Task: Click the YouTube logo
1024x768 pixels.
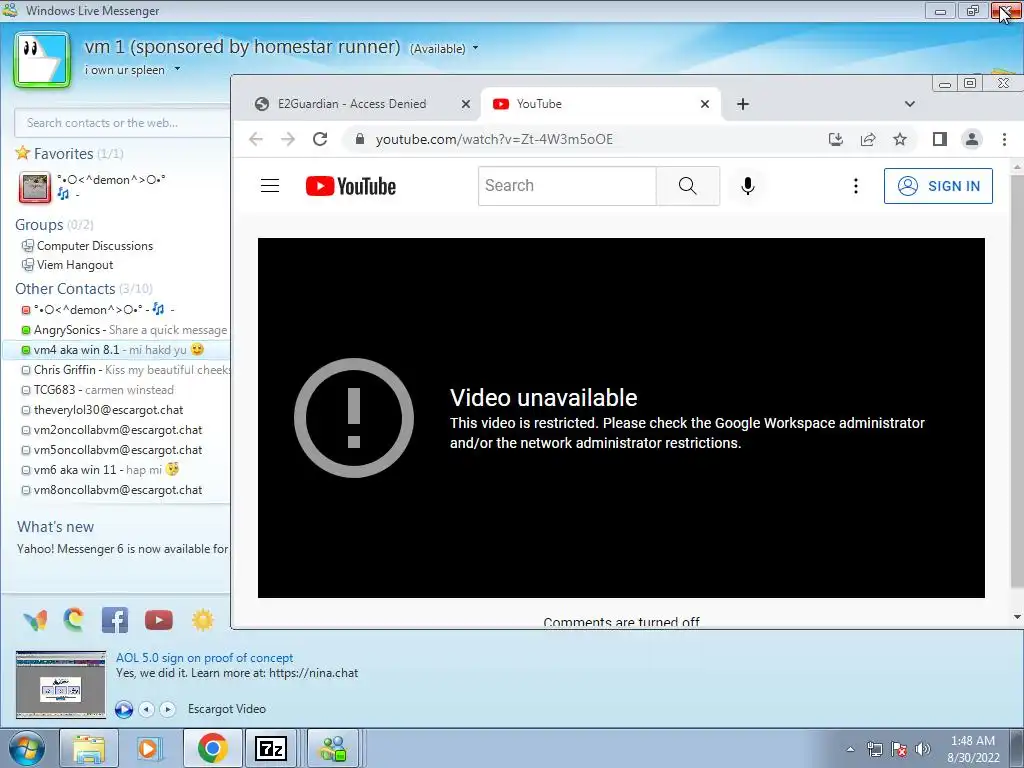Action: pos(351,186)
